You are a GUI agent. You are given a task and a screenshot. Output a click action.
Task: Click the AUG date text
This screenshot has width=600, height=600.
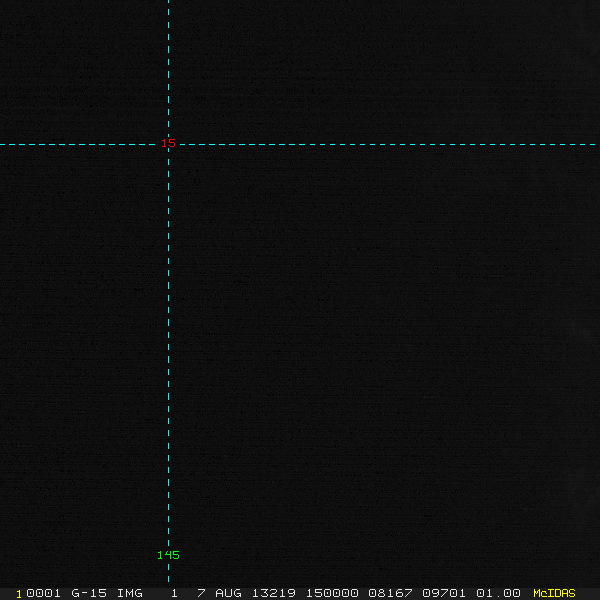tap(228, 593)
